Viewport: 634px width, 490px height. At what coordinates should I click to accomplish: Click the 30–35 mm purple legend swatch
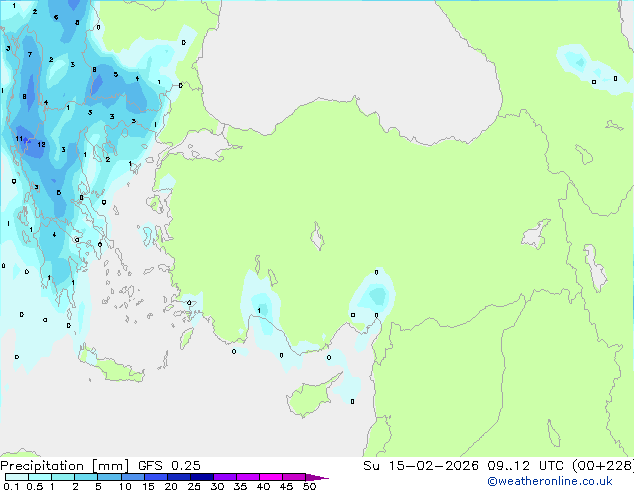(224, 477)
